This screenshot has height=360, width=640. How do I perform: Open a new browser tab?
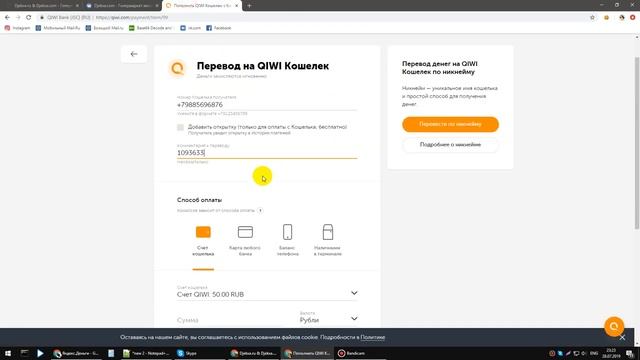(x=249, y=6)
